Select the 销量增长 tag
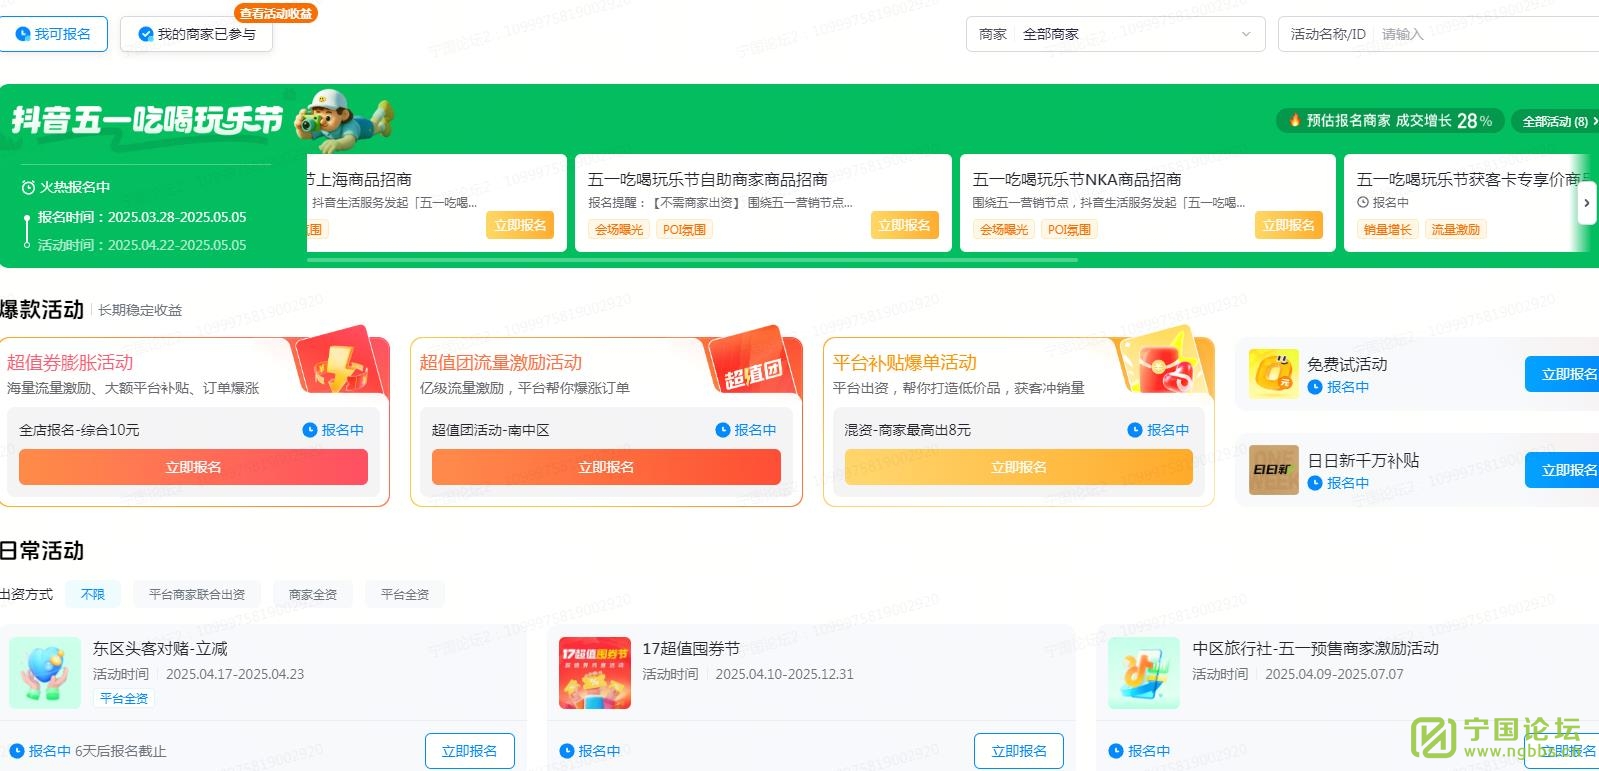 pos(1387,229)
